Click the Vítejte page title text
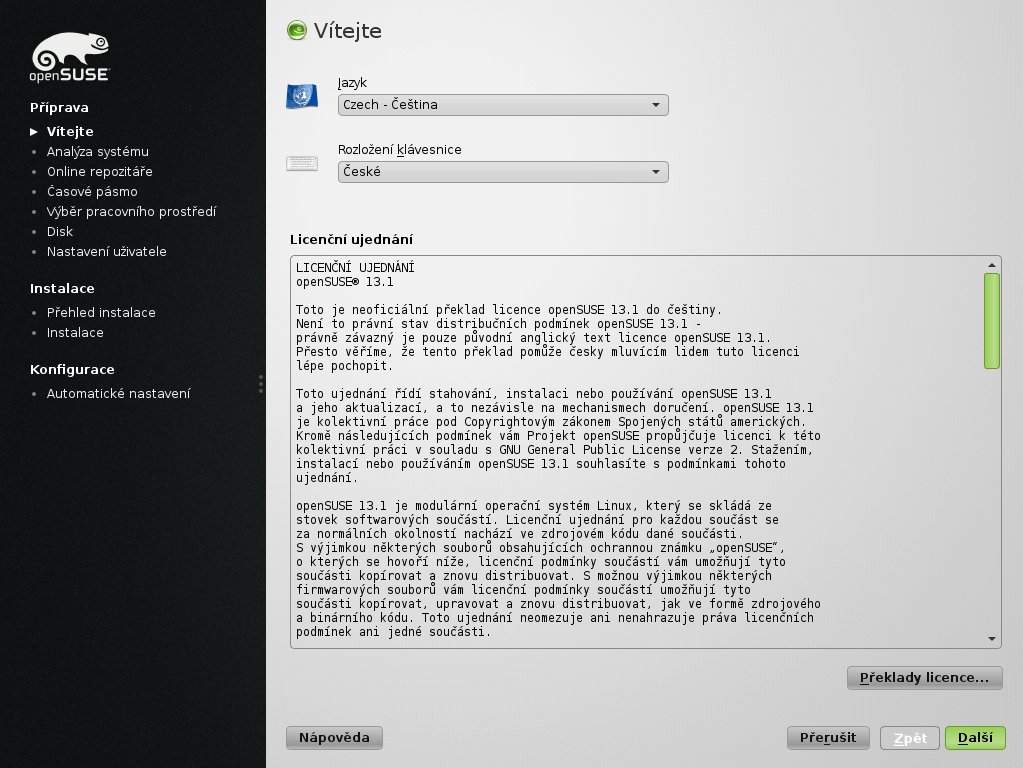The width and height of the screenshot is (1023, 768). (x=348, y=31)
